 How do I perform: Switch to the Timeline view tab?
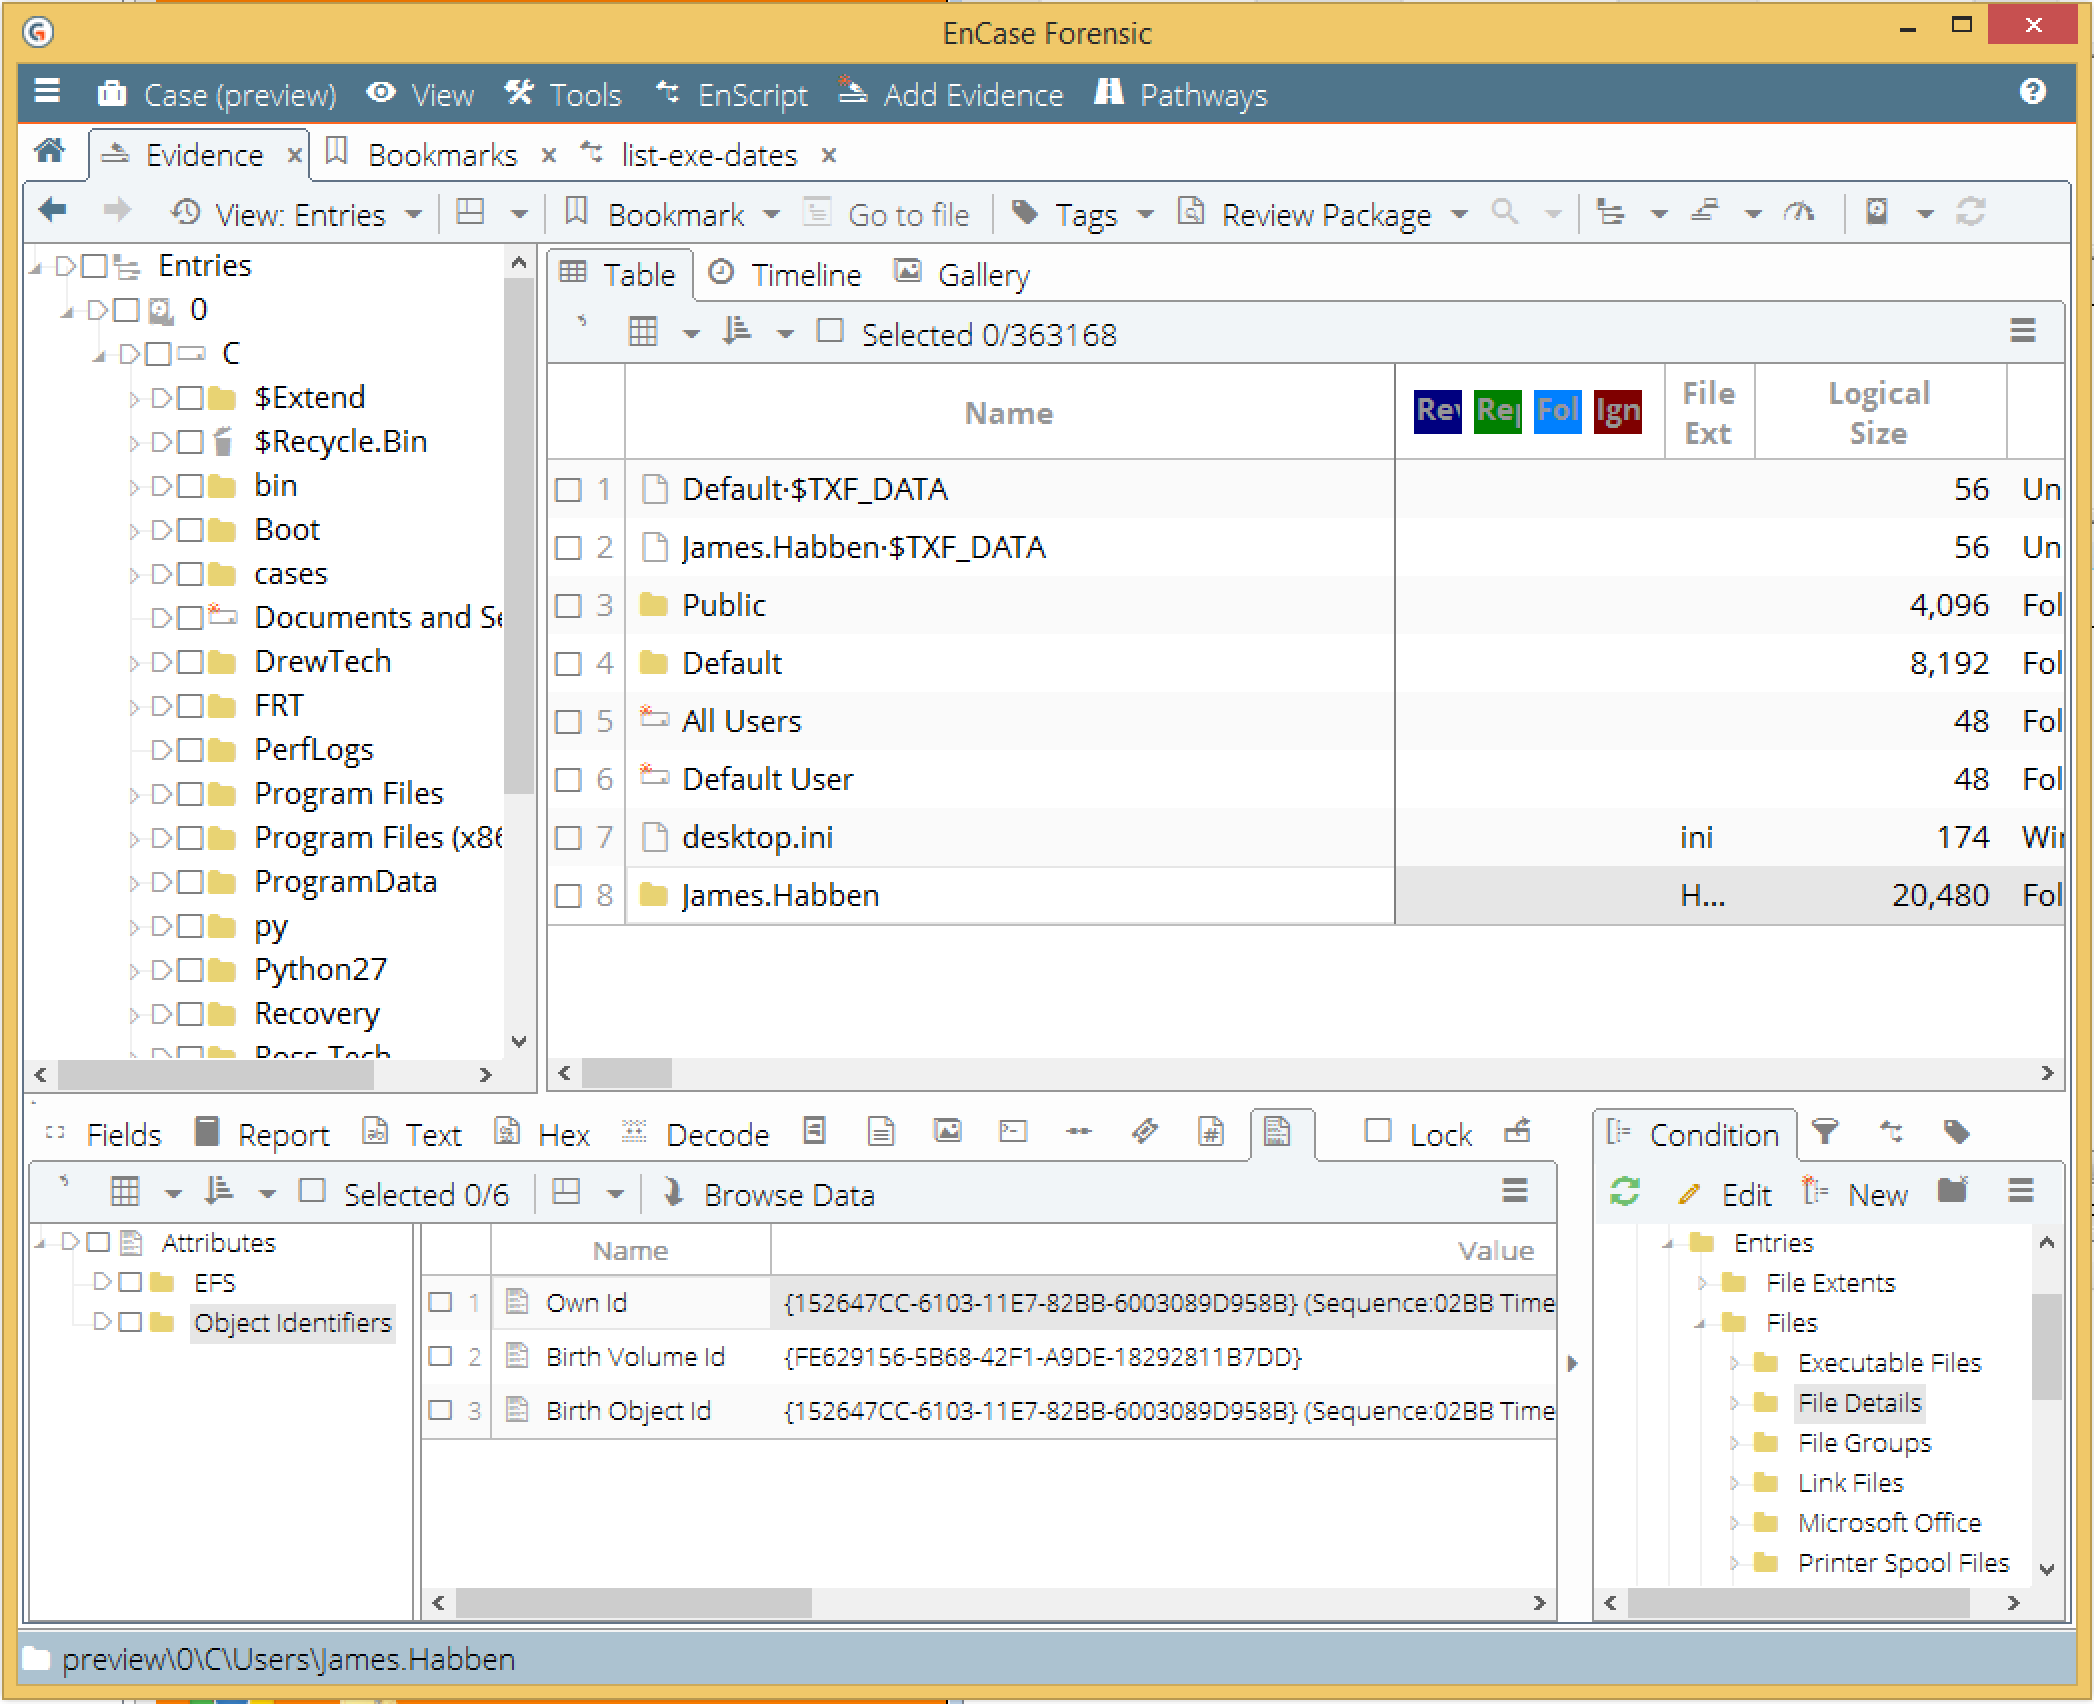784,274
